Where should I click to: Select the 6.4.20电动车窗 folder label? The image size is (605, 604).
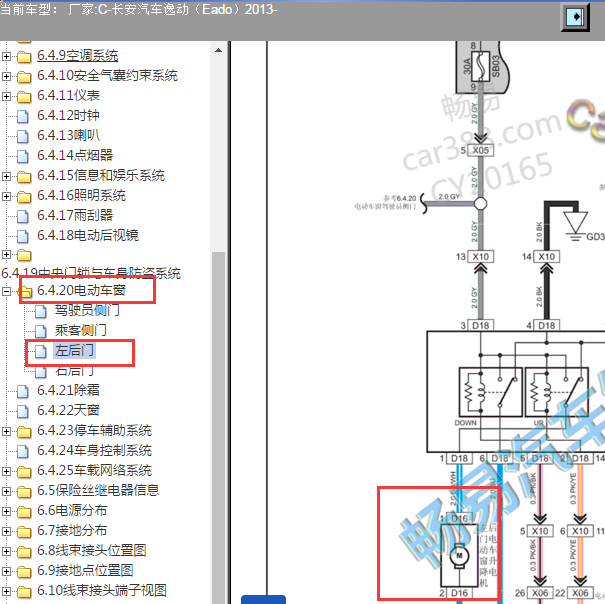pos(81,291)
